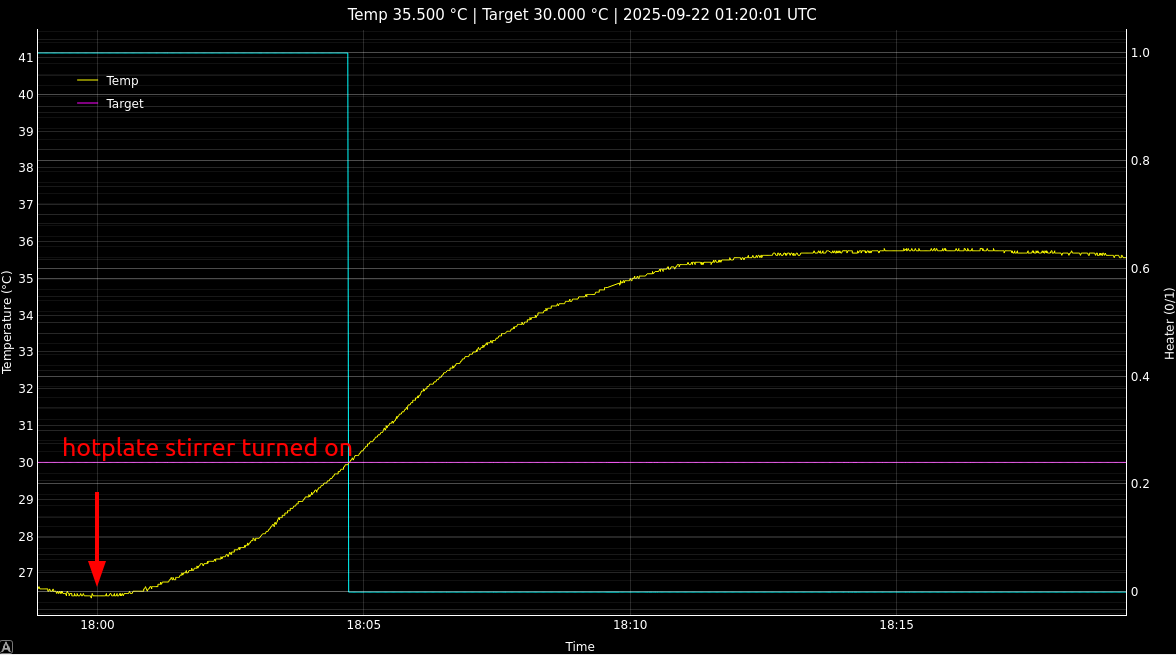
Task: Click the 1.0 tick on heater axis
Action: [x=1140, y=53]
